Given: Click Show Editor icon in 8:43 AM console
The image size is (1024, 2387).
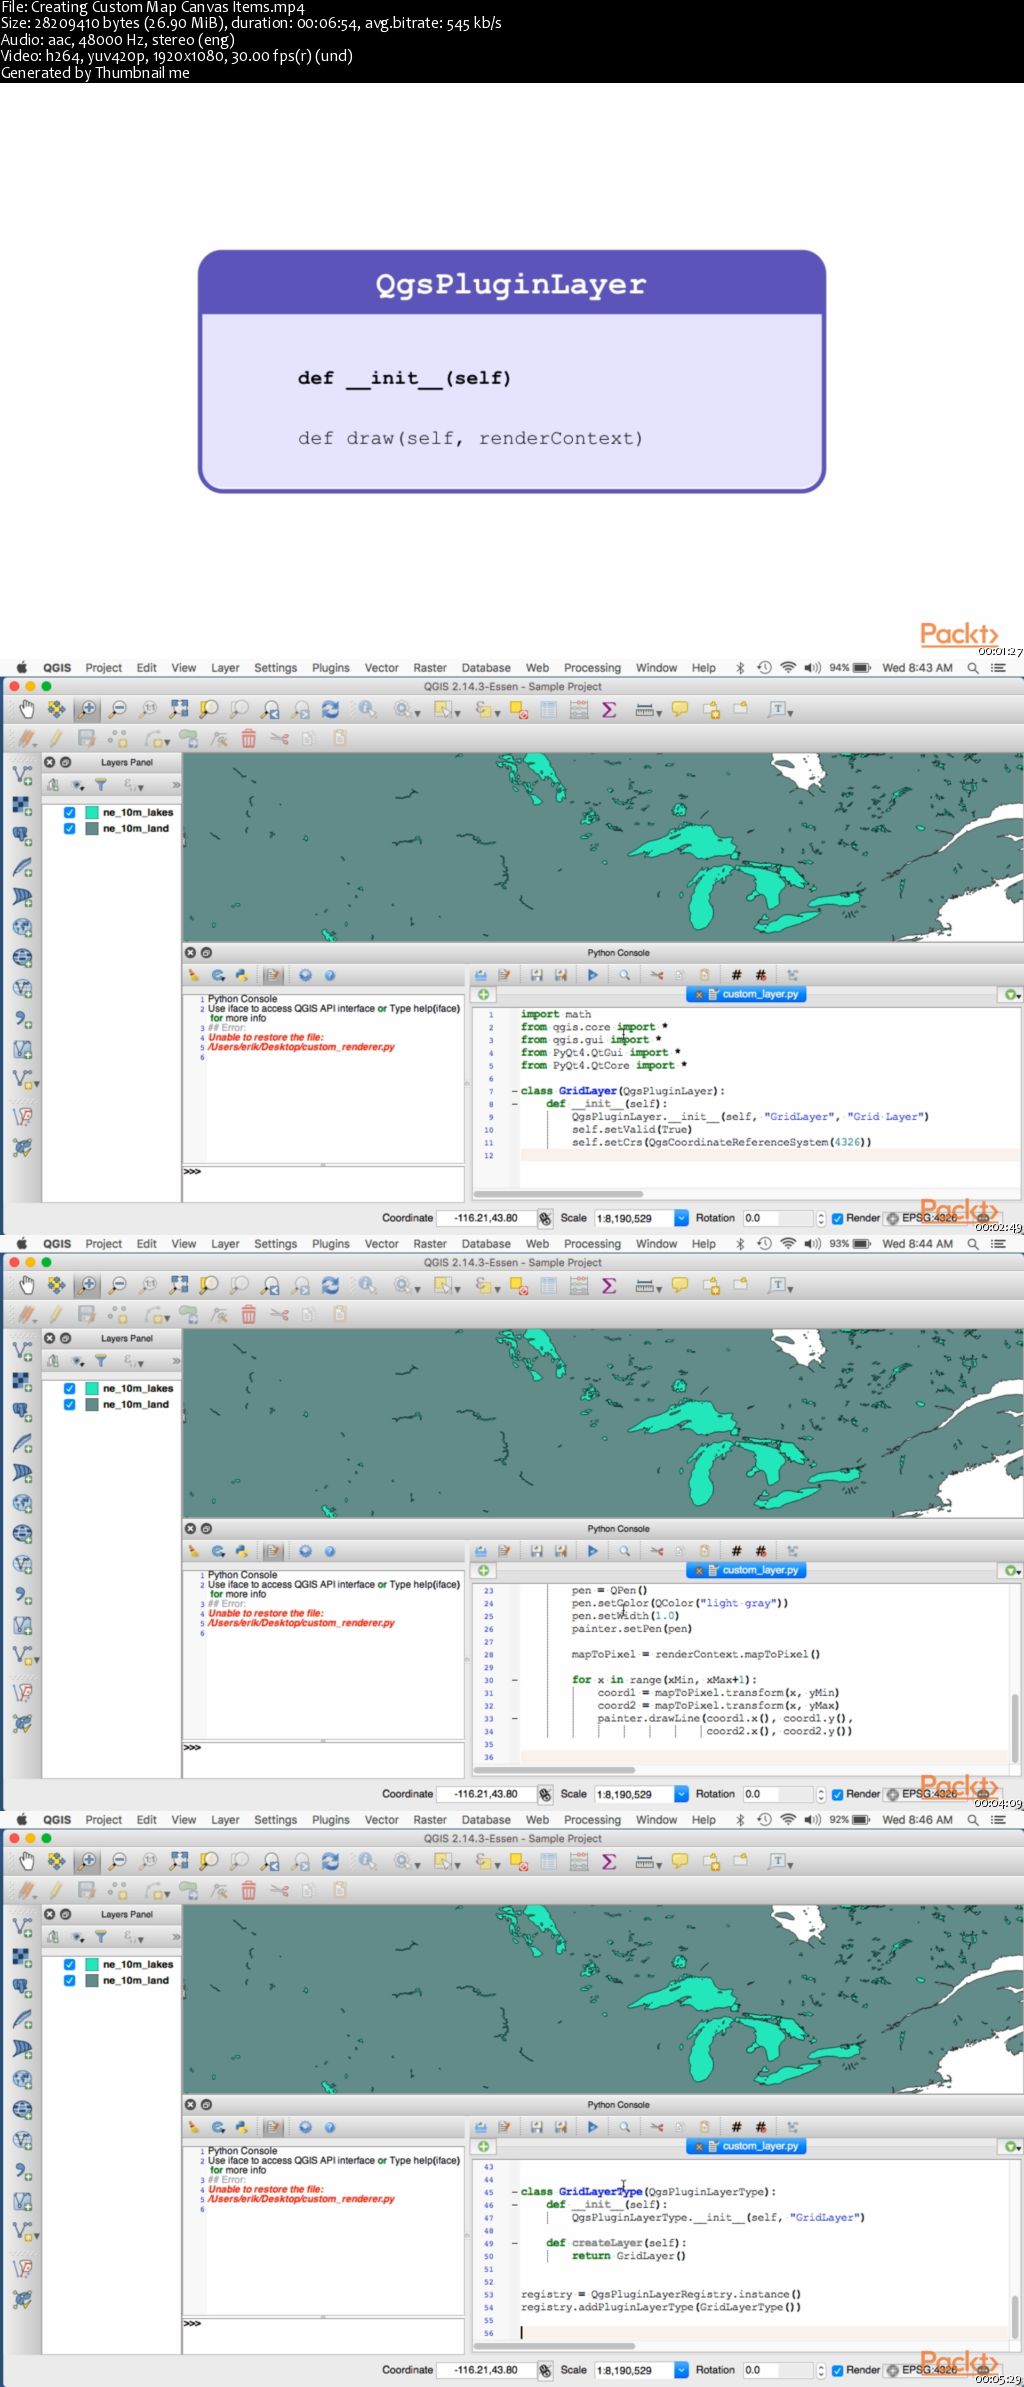Looking at the screenshot, I should coord(273,976).
